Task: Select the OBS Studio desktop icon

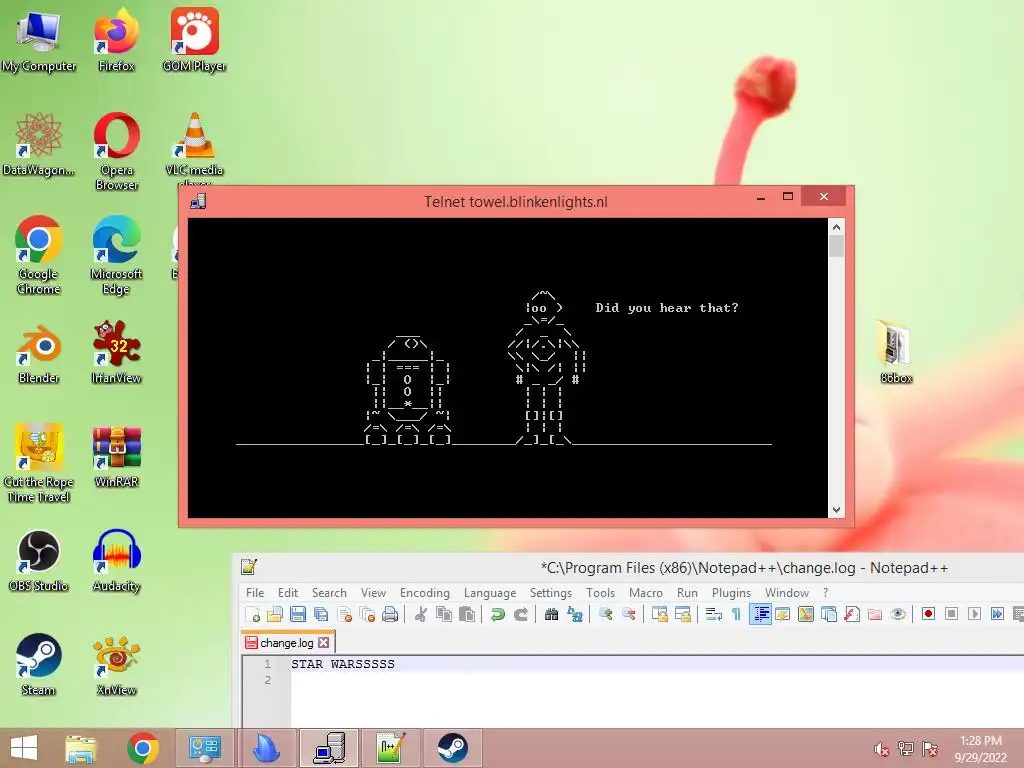Action: (x=39, y=560)
